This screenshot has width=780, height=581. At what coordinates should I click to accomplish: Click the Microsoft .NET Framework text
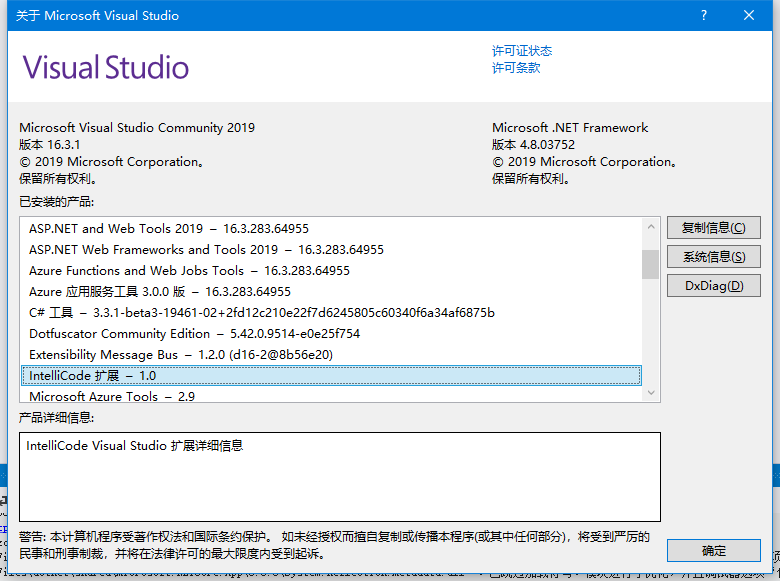click(570, 128)
